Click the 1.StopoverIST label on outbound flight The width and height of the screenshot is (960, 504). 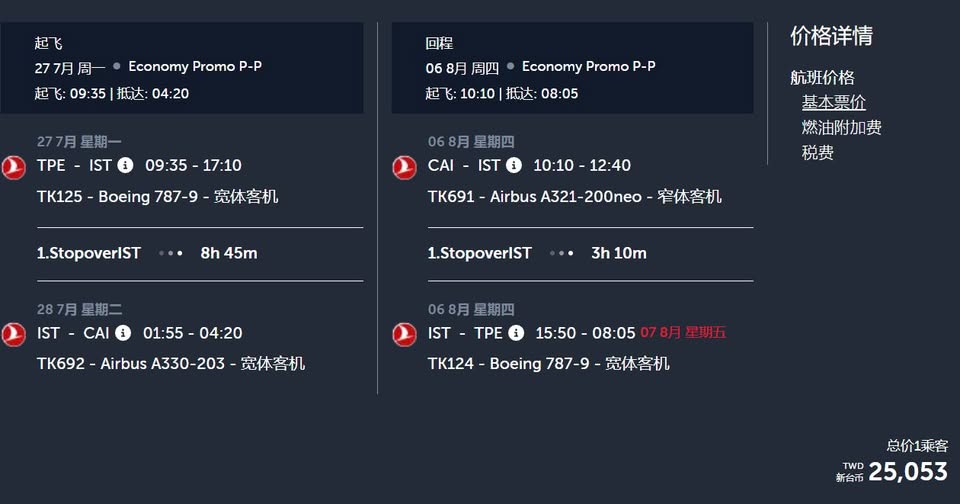[x=89, y=253]
